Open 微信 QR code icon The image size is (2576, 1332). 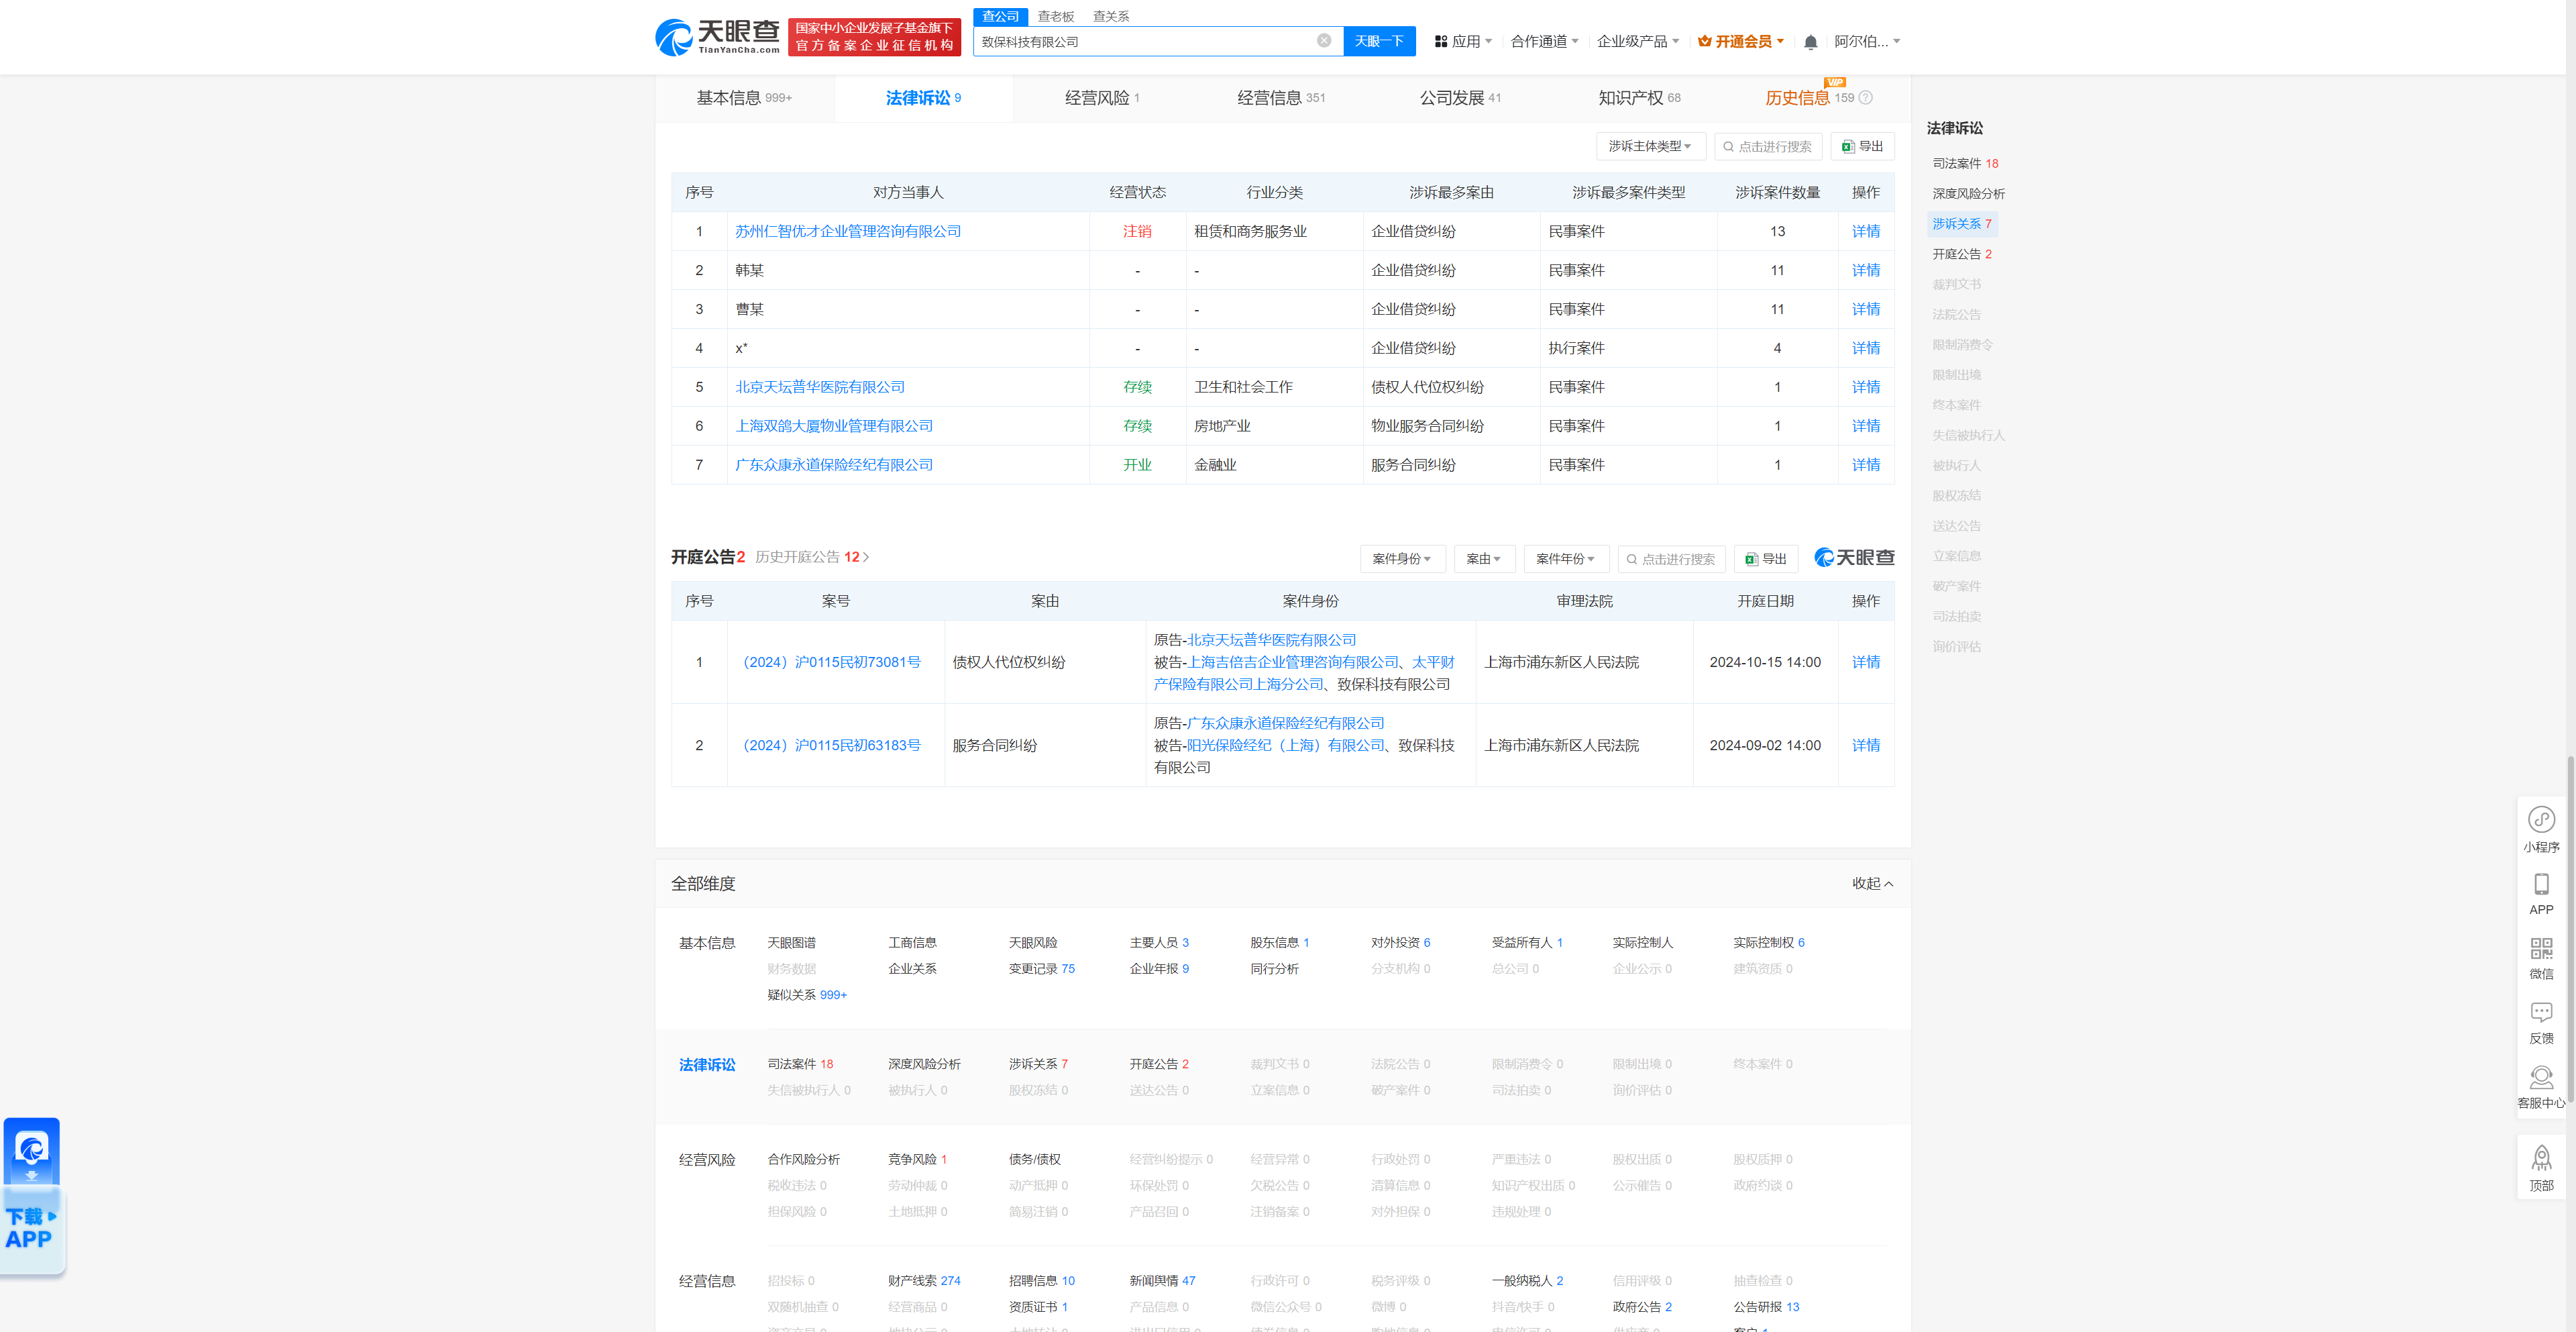(2541, 948)
